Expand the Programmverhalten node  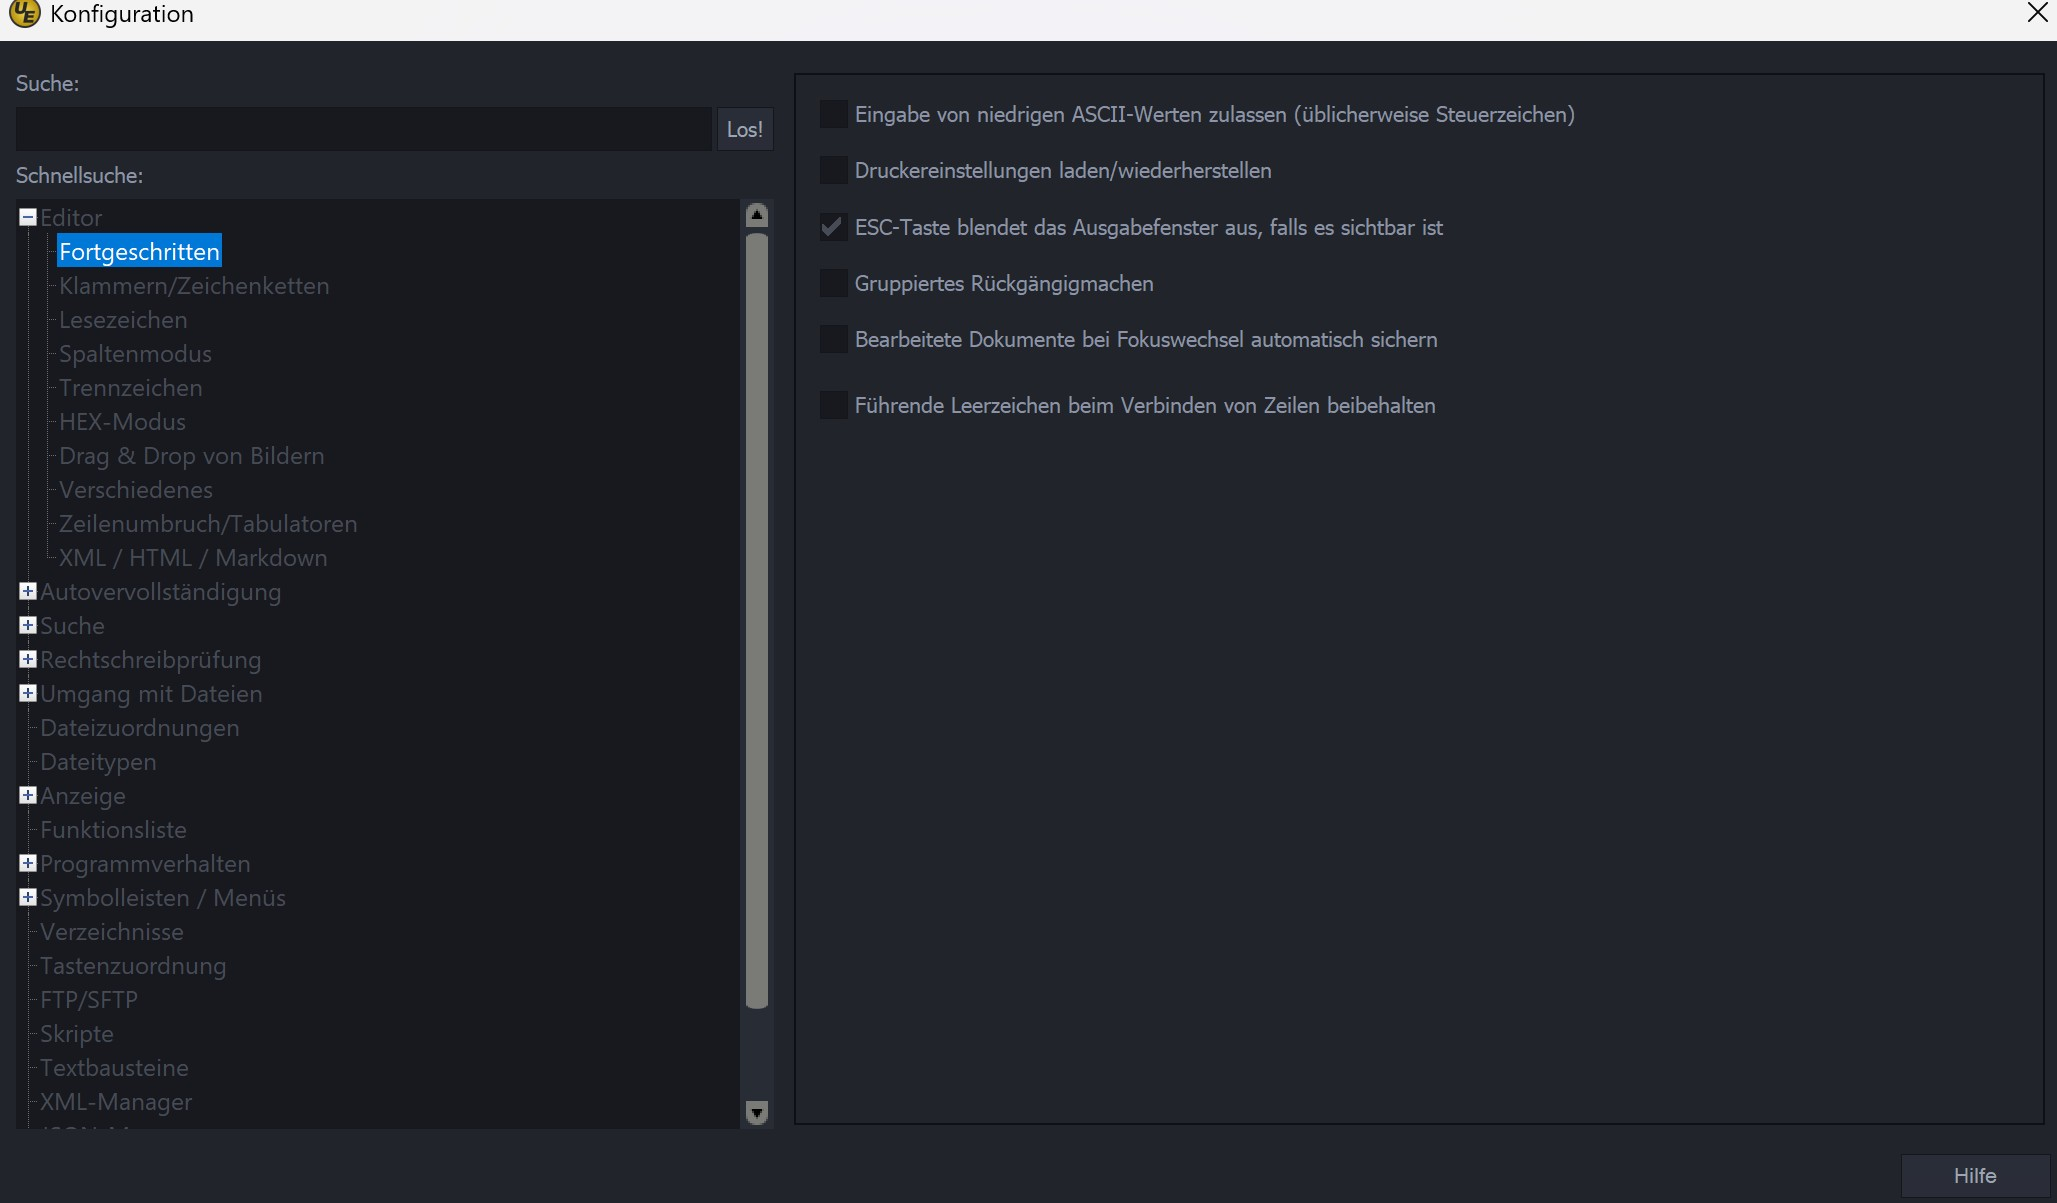click(28, 863)
